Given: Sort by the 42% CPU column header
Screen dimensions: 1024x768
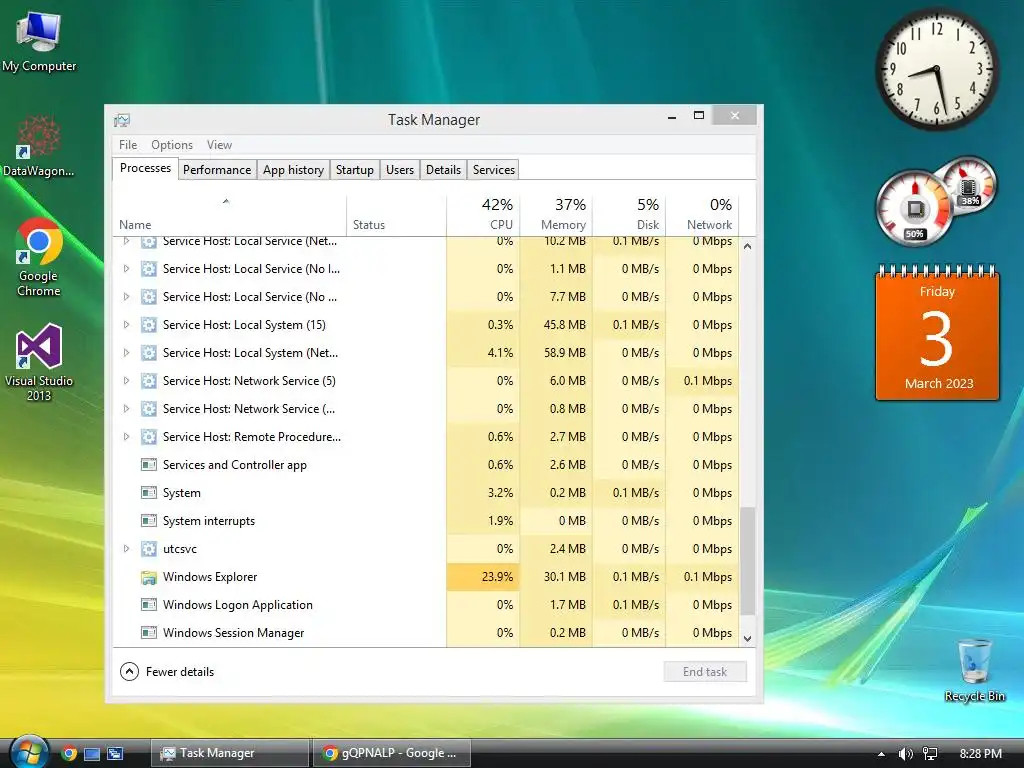Looking at the screenshot, I should click(x=483, y=215).
